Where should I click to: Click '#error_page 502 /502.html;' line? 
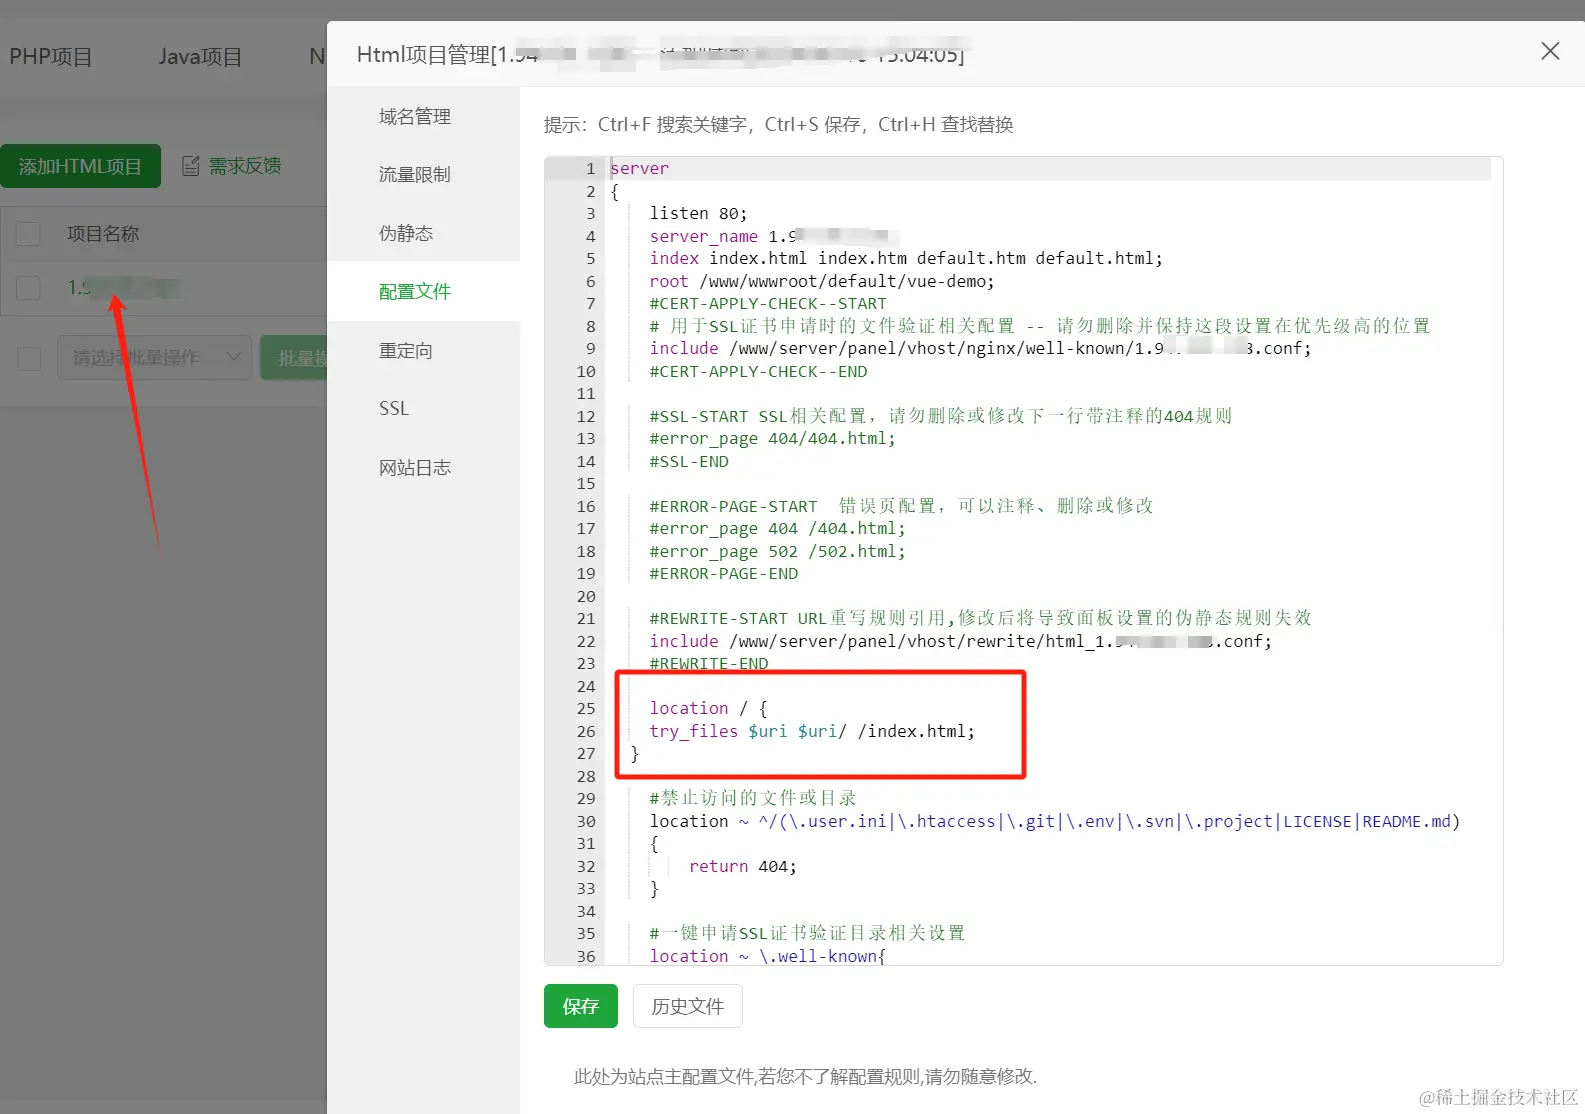point(777,551)
